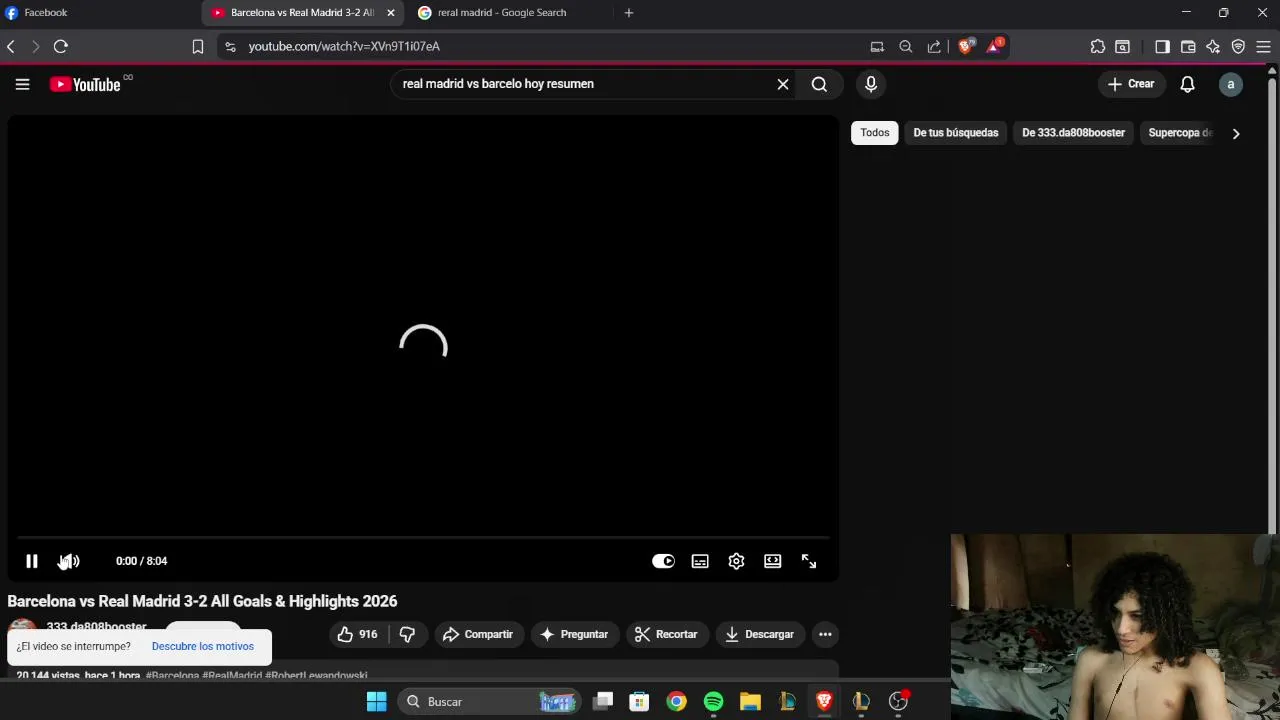This screenshot has height=720, width=1280.
Task: Seek on the video progress bar
Action: [422, 538]
